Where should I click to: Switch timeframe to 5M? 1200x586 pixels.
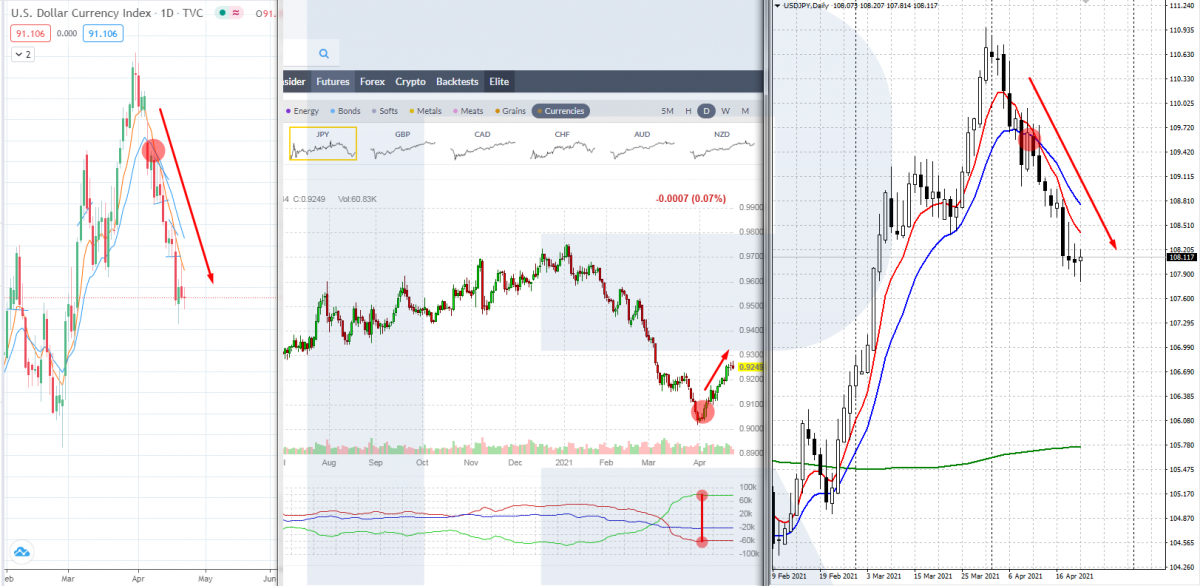(x=667, y=111)
